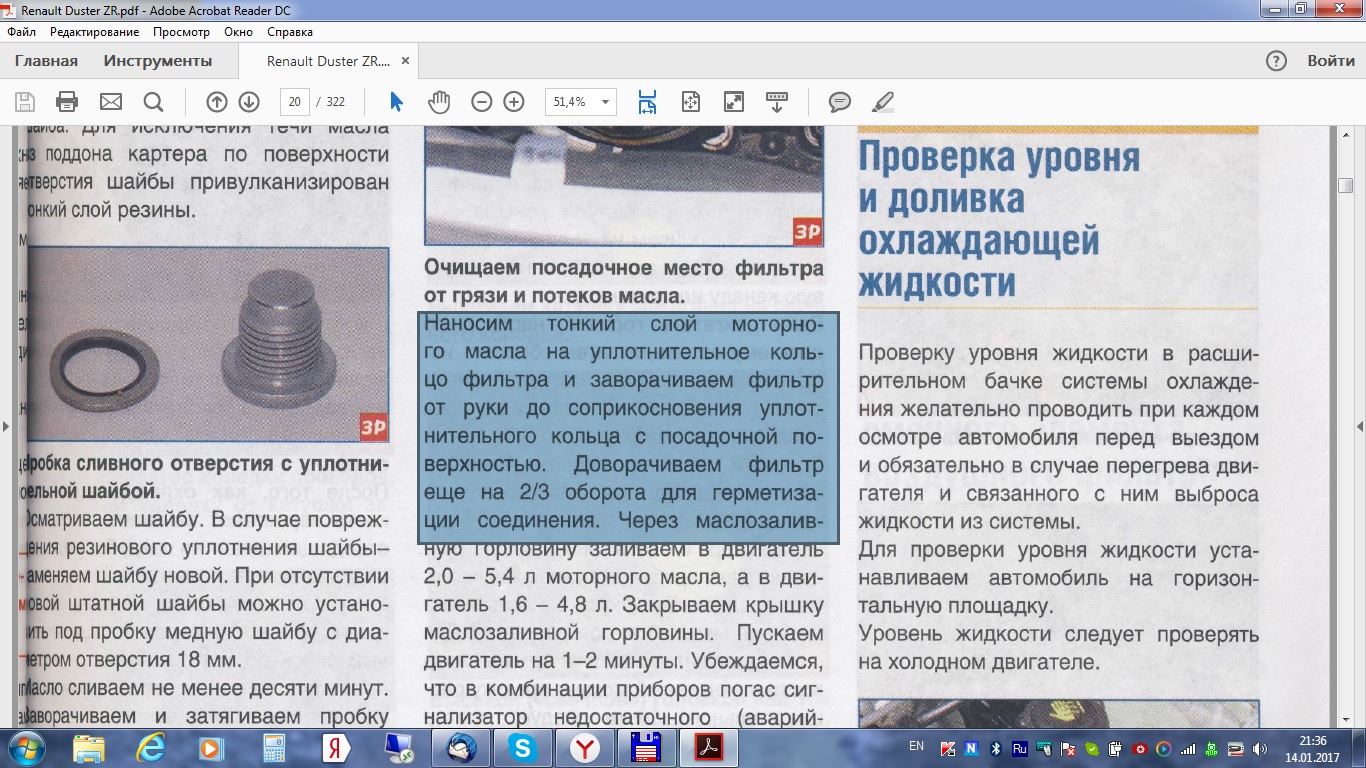Click the line Уровень жидкости следует проверять
The image size is (1366, 768).
(x=1058, y=635)
